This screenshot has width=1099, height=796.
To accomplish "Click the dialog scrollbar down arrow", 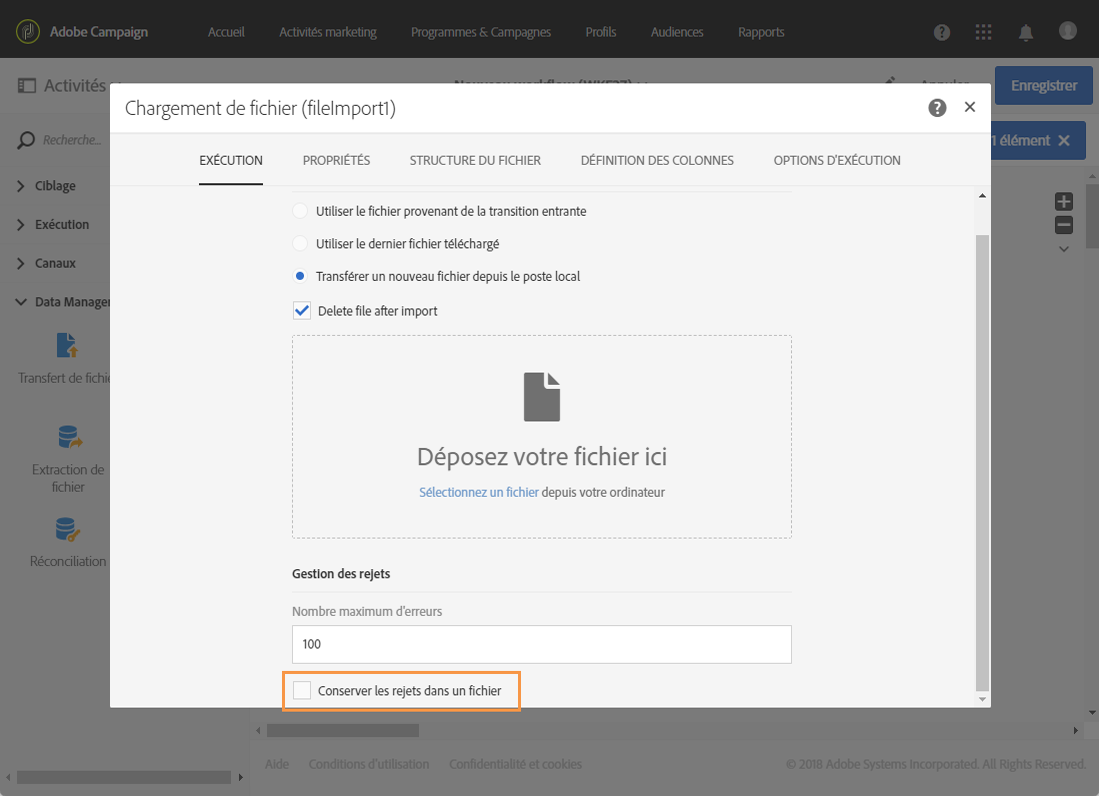I will tap(983, 699).
